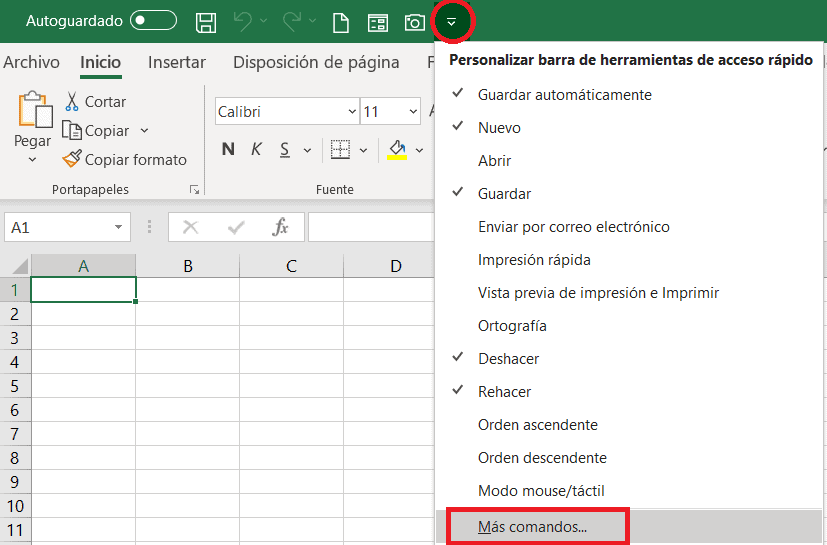Open the Archivo tab
Screen dimensions: 827x545
31,62
